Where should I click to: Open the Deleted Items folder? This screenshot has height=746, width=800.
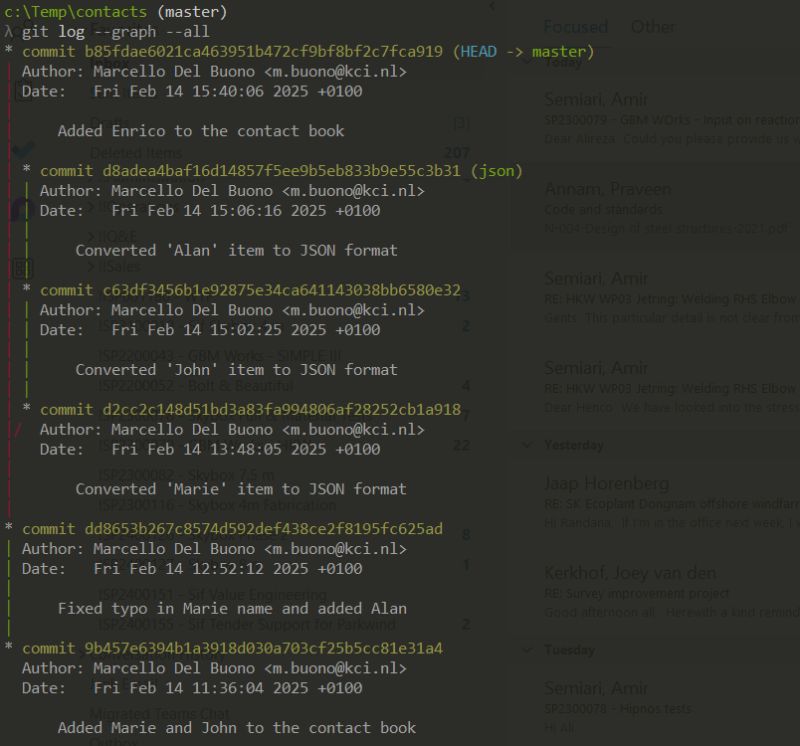pyautogui.click(x=135, y=152)
